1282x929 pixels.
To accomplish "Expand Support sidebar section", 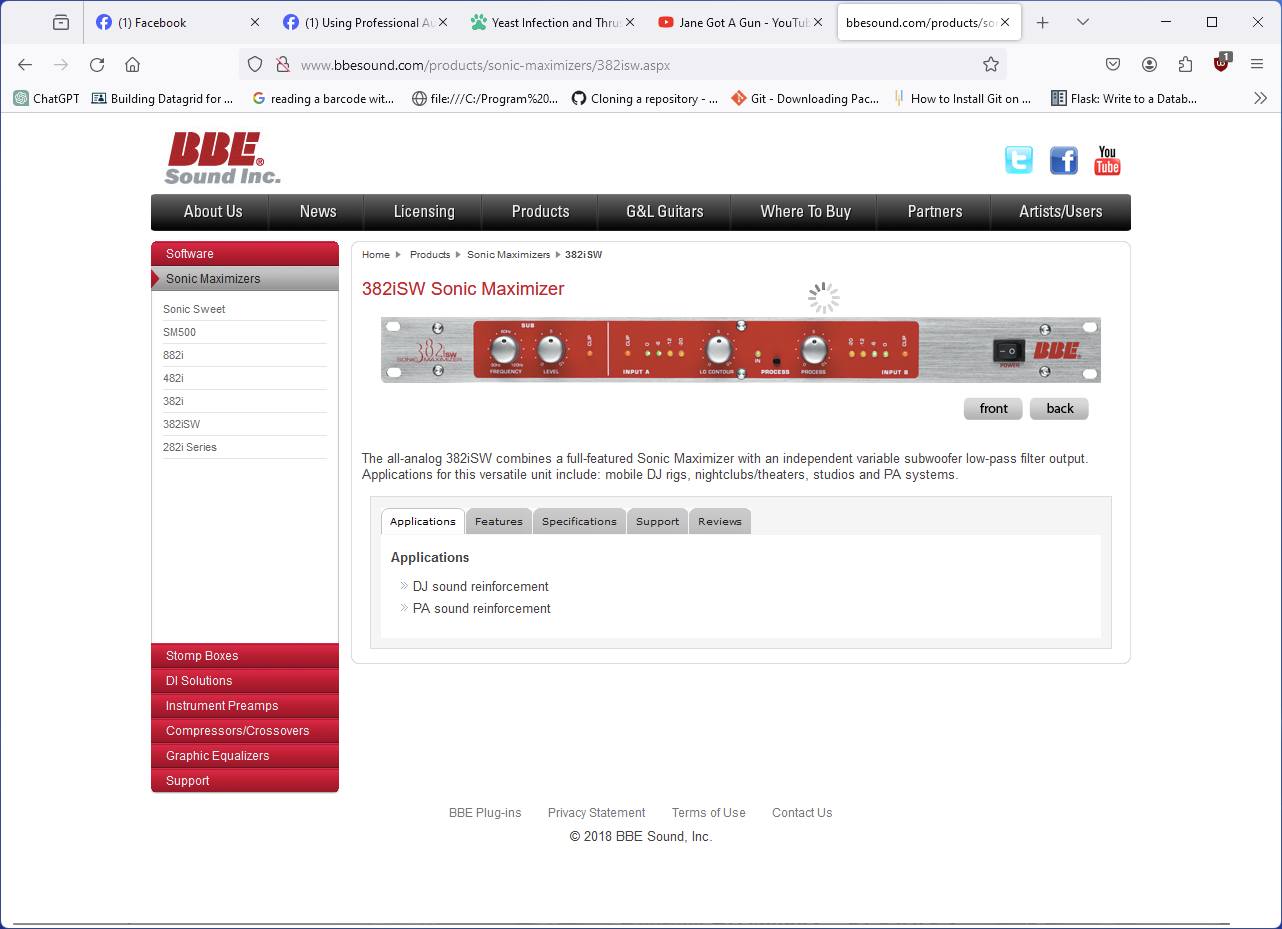I will [x=245, y=780].
